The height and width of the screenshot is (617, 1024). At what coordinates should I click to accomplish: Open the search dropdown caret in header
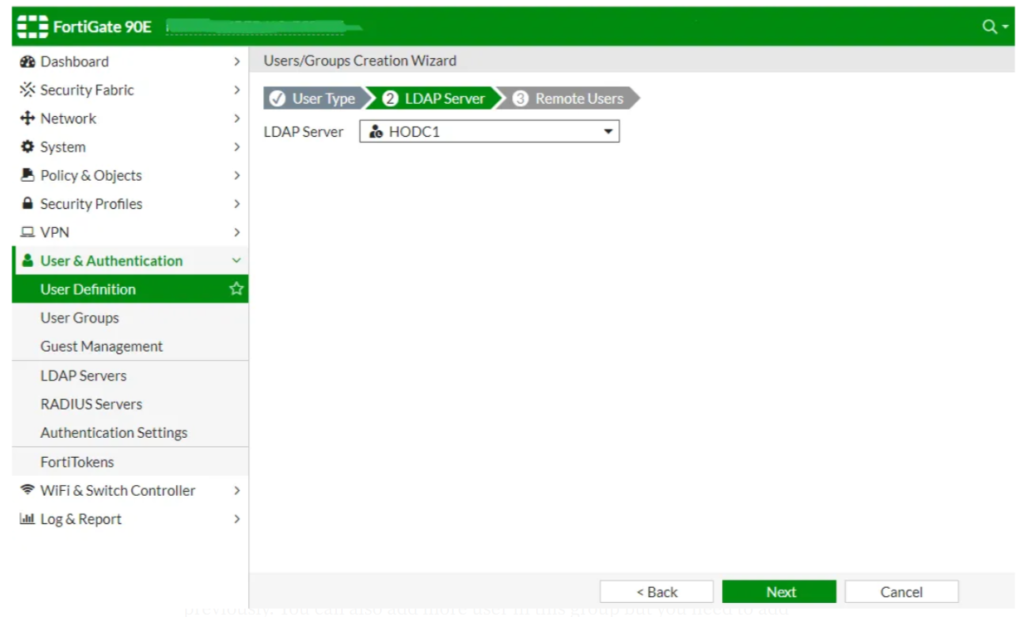click(x=1005, y=27)
